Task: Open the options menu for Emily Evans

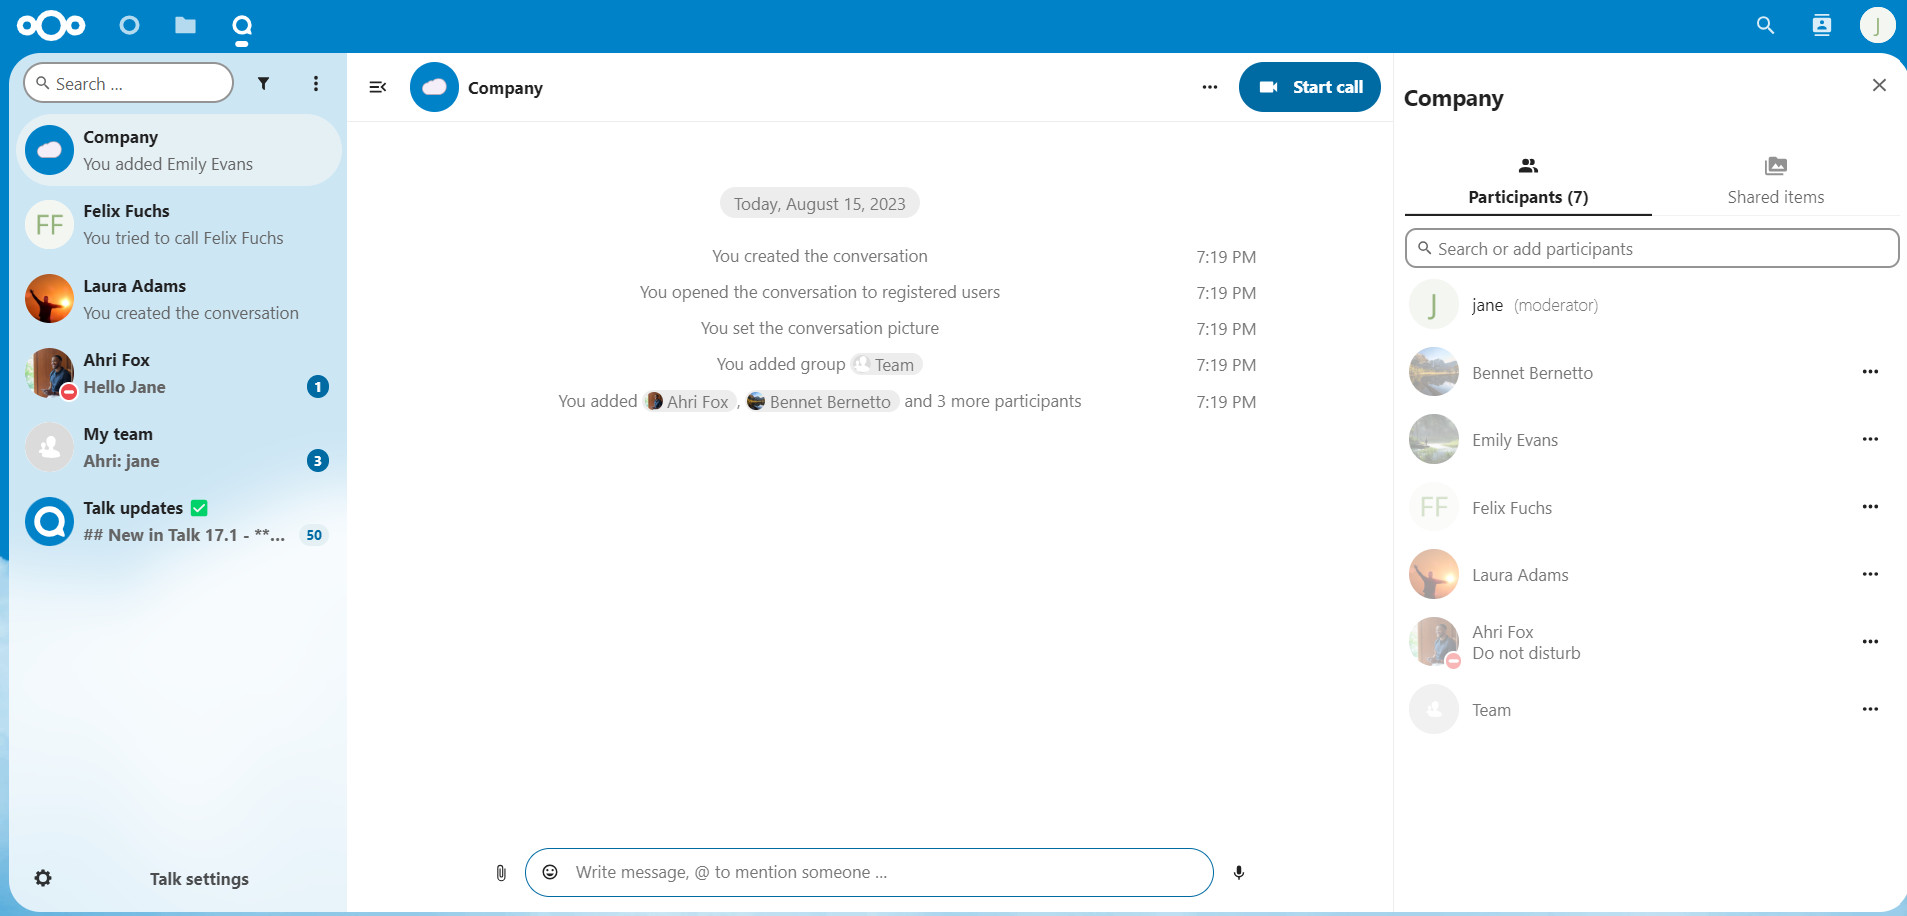Action: pos(1870,439)
